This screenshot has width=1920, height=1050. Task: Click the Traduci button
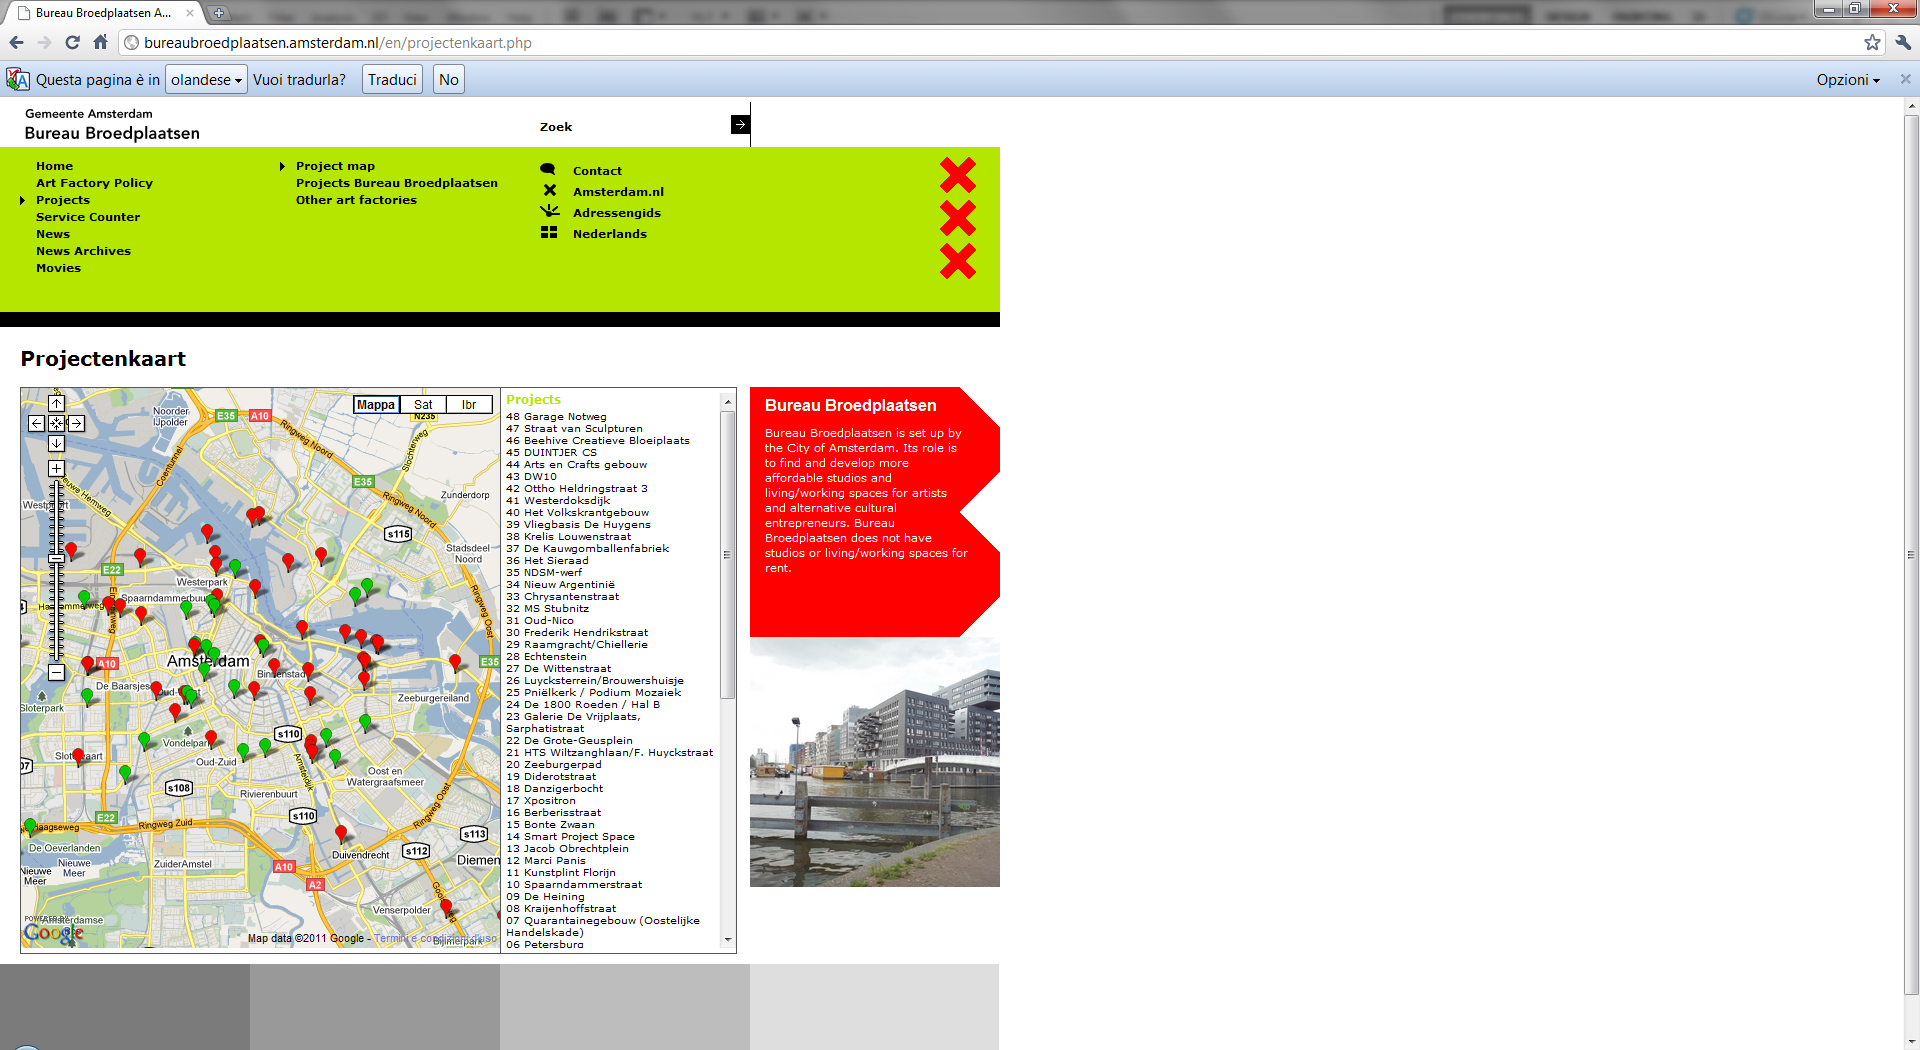click(x=392, y=80)
